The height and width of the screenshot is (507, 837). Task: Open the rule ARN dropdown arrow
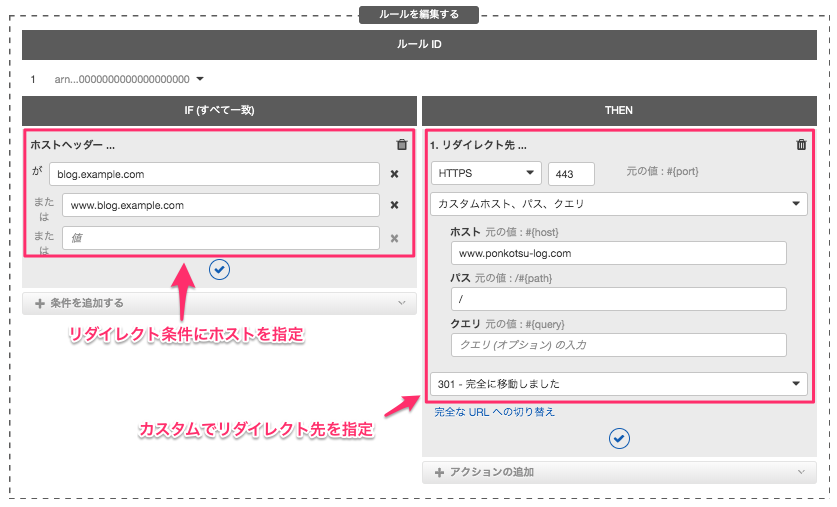click(200, 79)
